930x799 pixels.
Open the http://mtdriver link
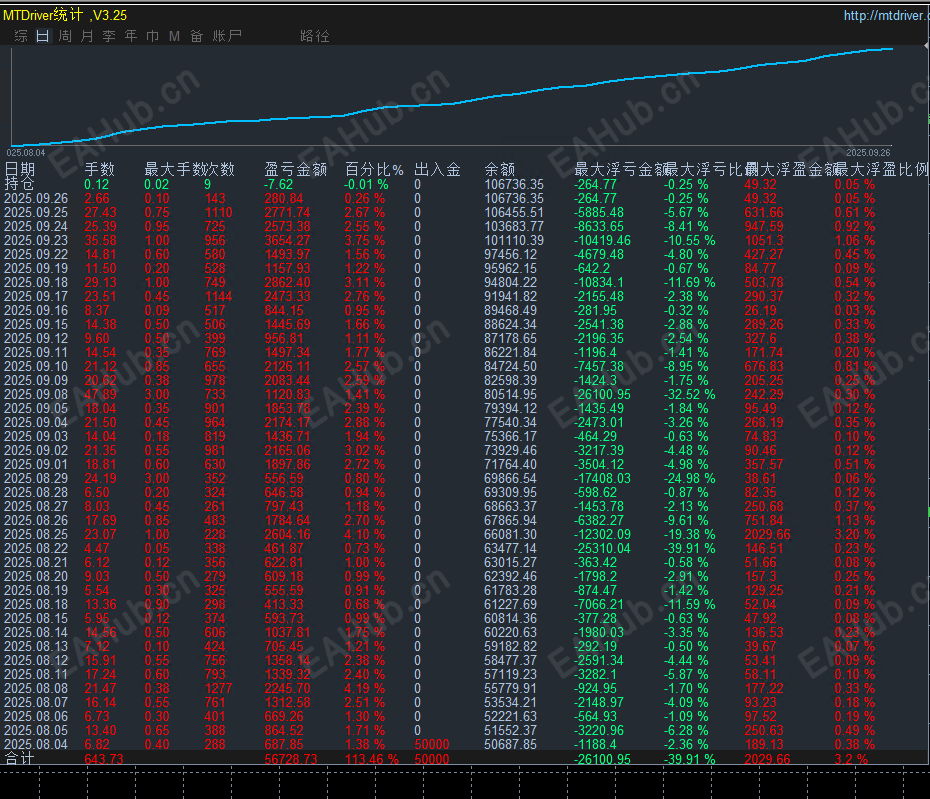coord(886,15)
